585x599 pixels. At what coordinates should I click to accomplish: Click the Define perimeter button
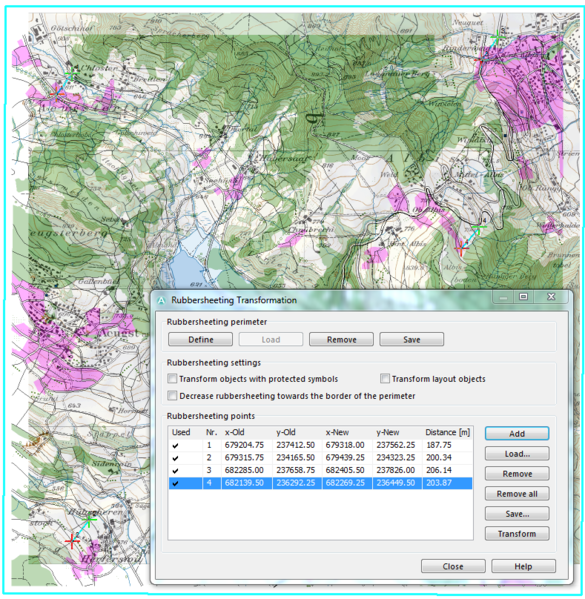[200, 339]
